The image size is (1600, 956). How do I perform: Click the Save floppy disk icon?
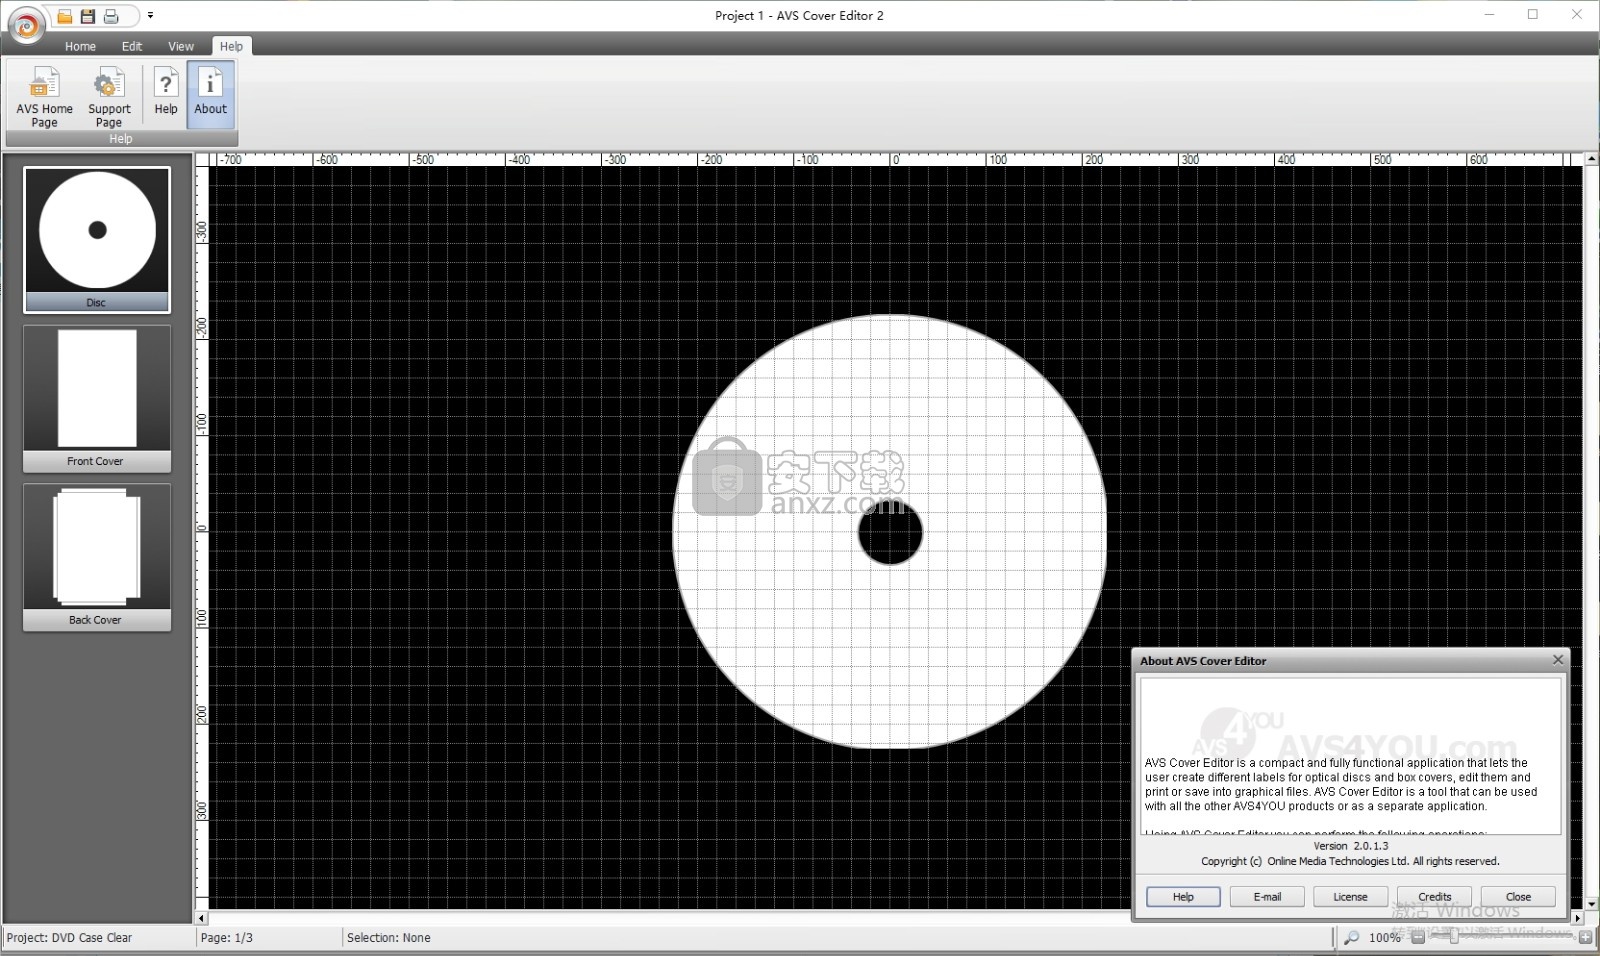(88, 16)
